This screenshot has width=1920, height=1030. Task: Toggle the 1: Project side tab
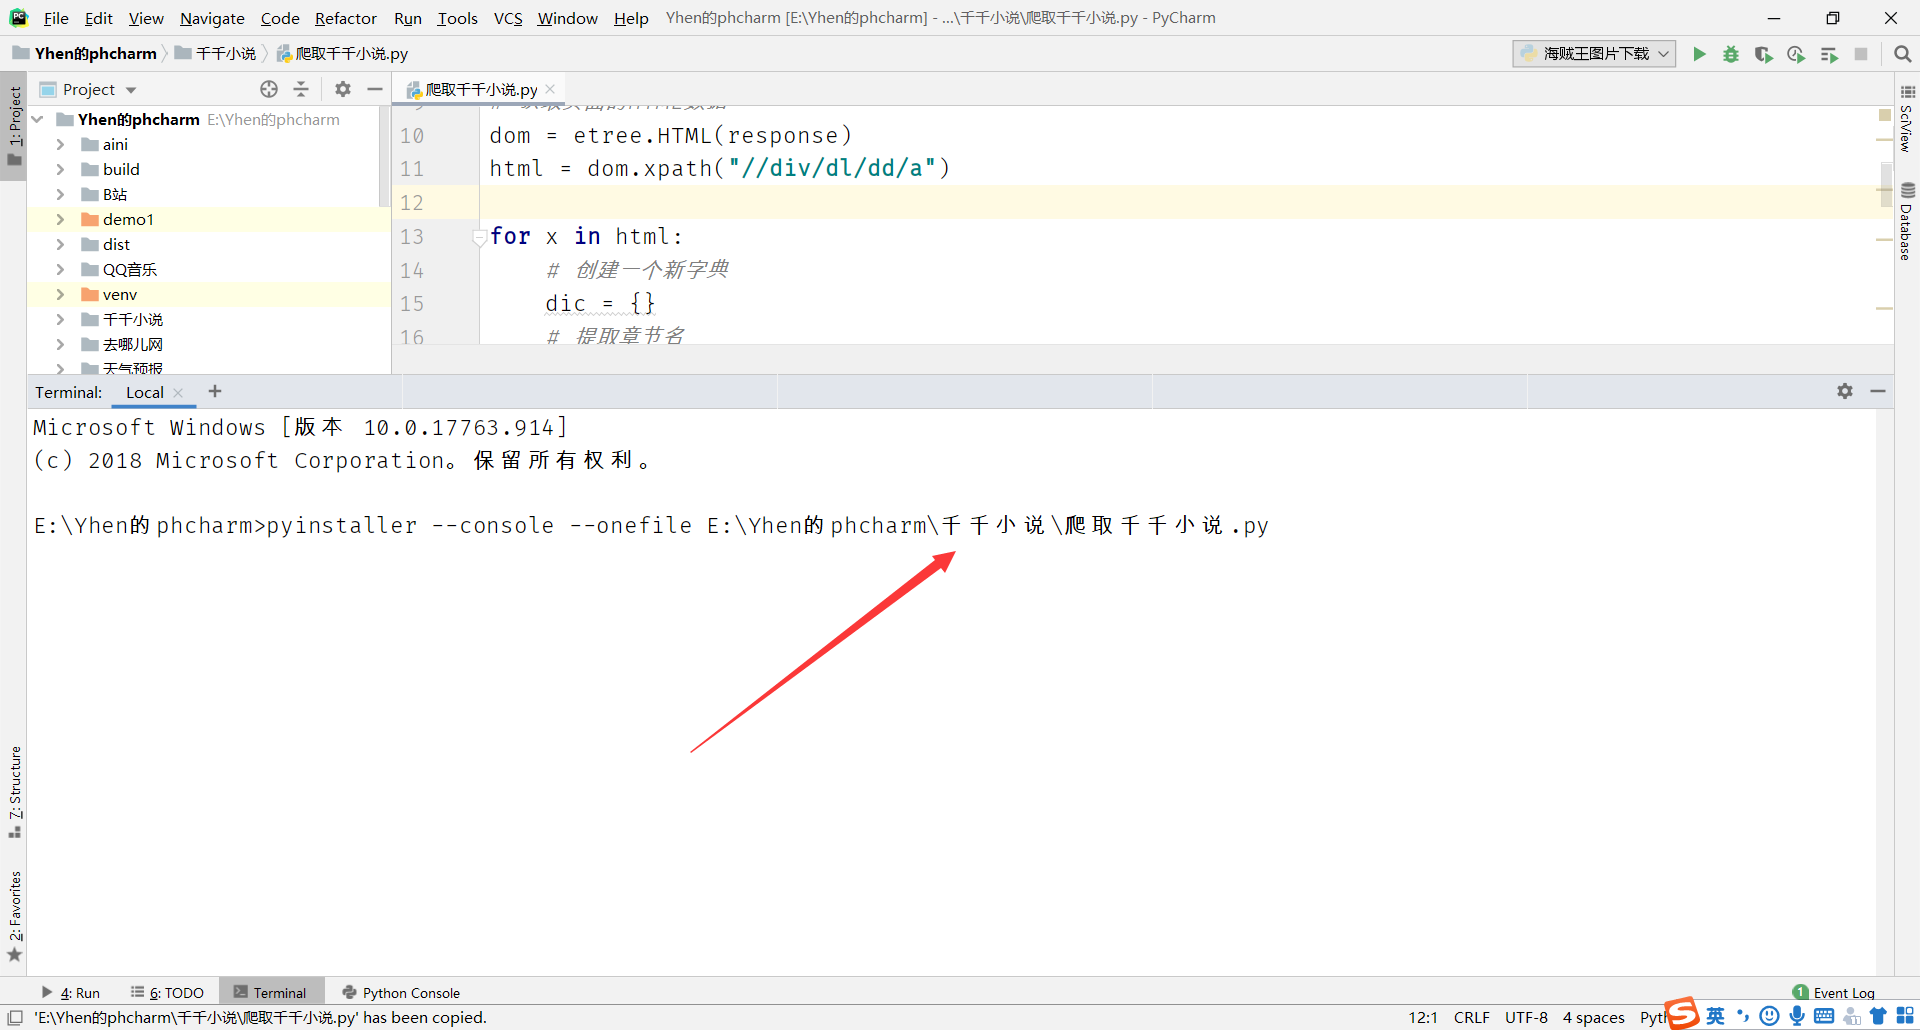tap(14, 125)
